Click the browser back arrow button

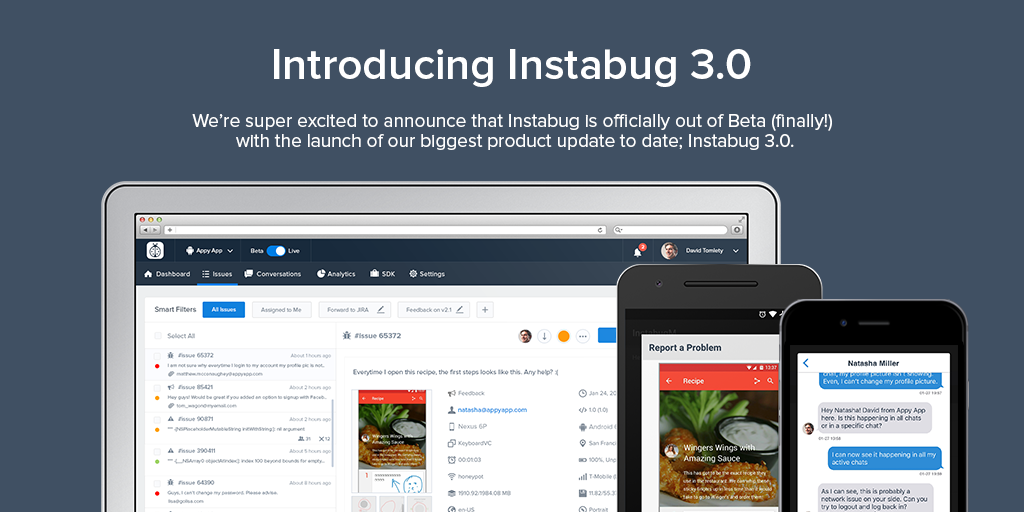[146, 230]
